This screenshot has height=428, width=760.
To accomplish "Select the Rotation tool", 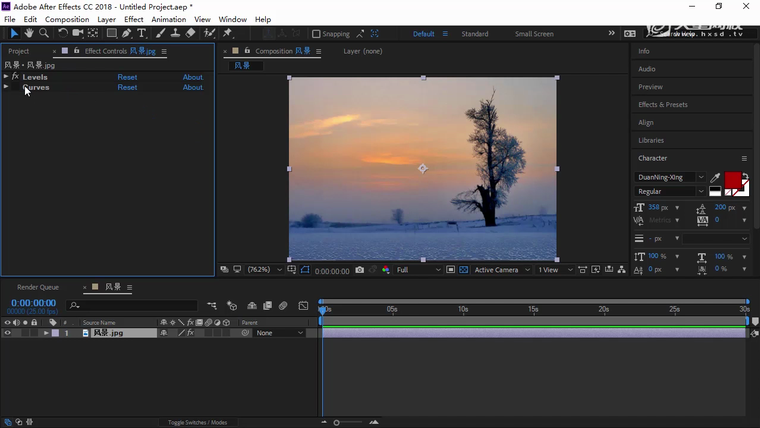I will point(62,33).
